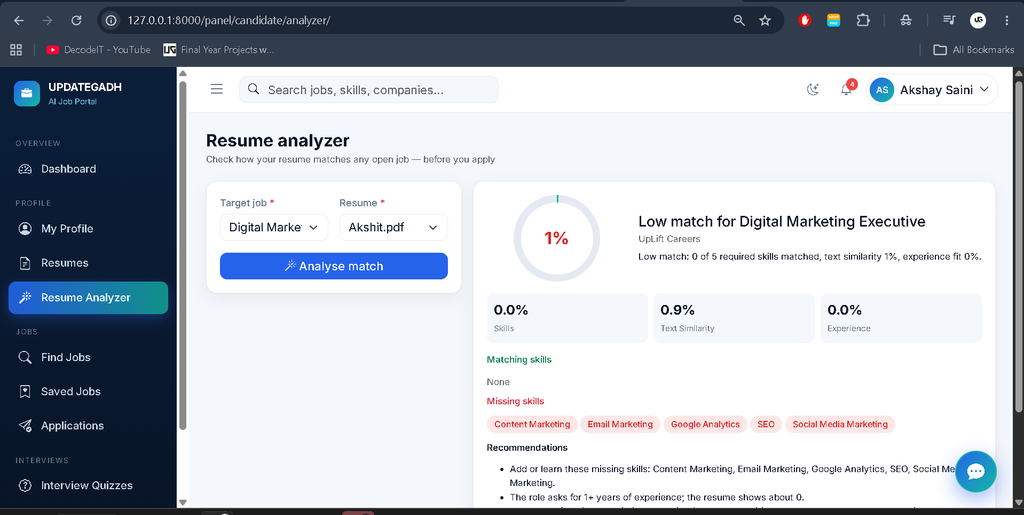Click the Low match for Digital Marketing Executive heading
The image size is (1024, 515).
pyautogui.click(x=782, y=222)
